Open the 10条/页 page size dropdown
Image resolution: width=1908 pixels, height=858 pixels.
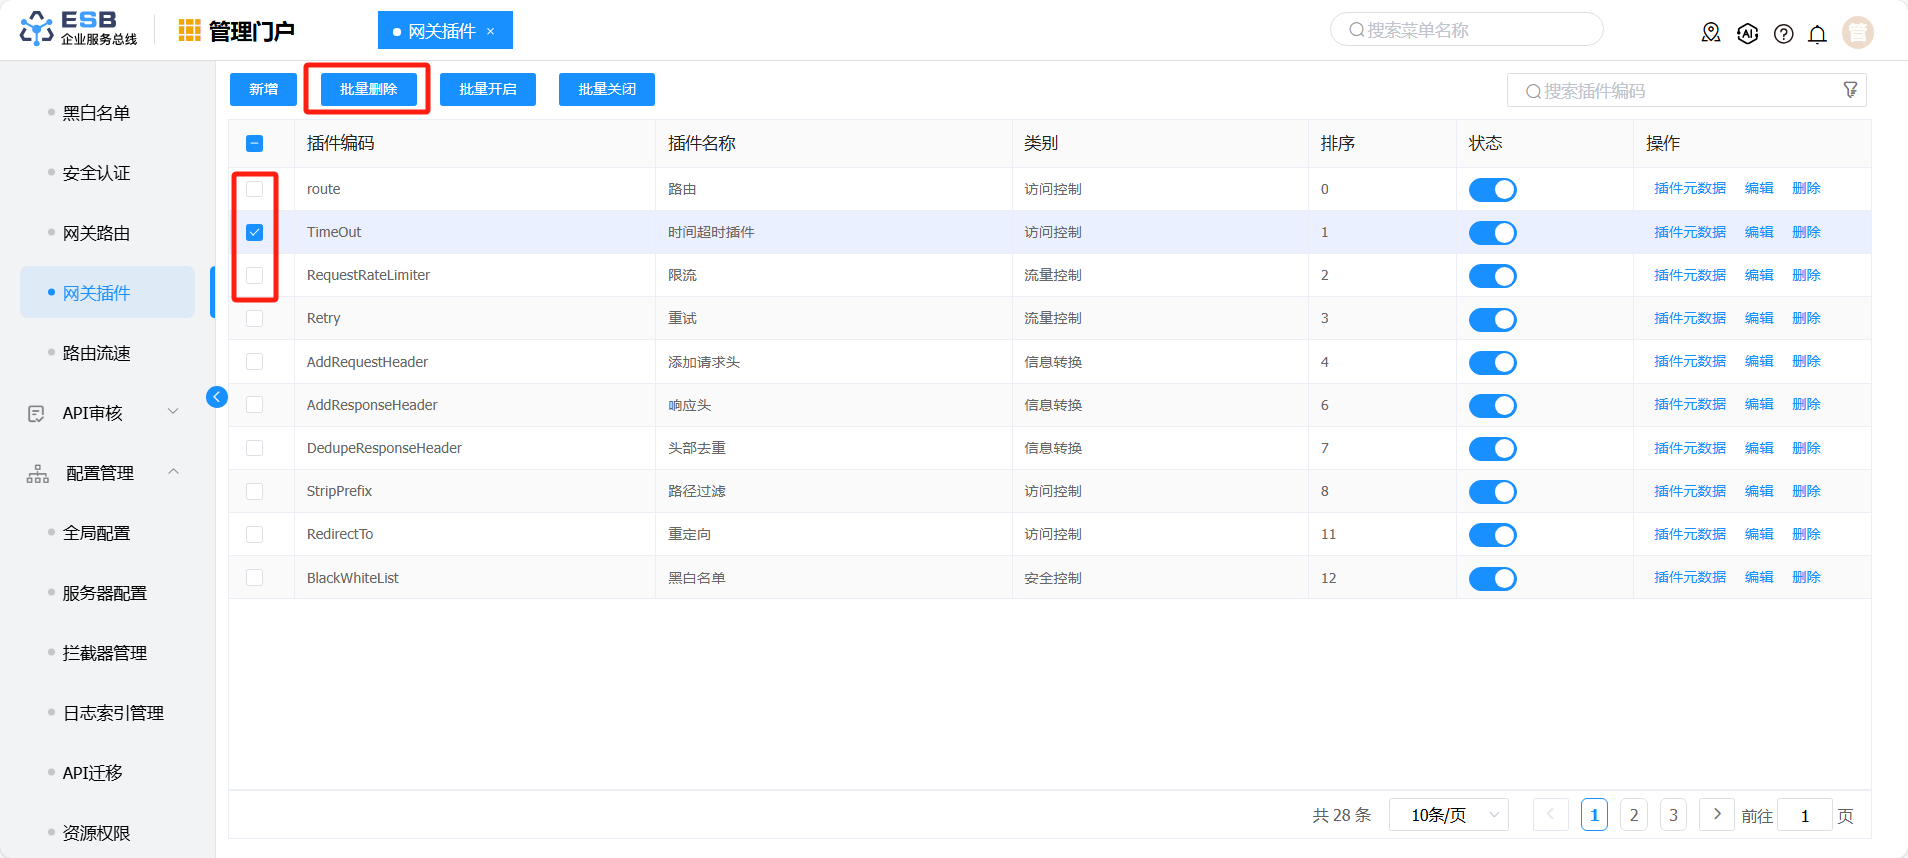(1454, 815)
